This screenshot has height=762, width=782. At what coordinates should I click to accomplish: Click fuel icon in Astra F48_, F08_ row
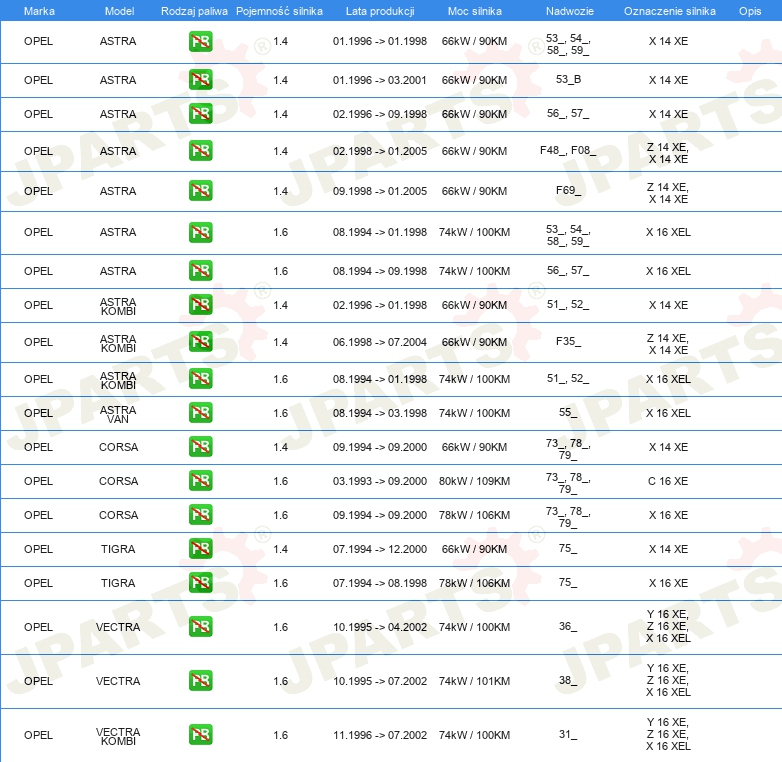tap(200, 151)
